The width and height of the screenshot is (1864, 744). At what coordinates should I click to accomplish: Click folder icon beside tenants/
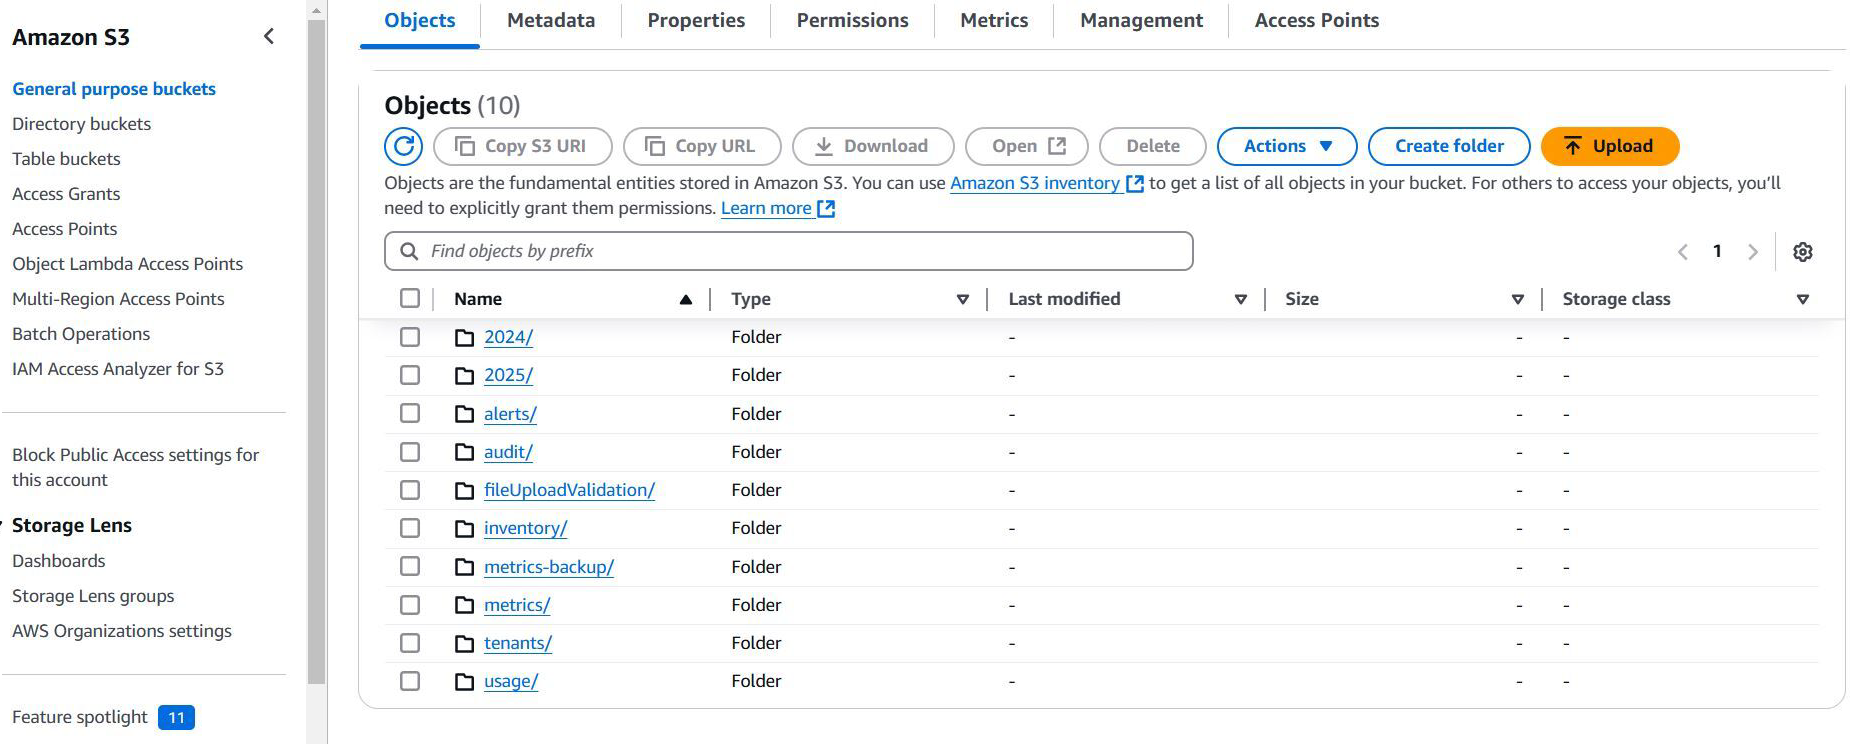pos(464,644)
